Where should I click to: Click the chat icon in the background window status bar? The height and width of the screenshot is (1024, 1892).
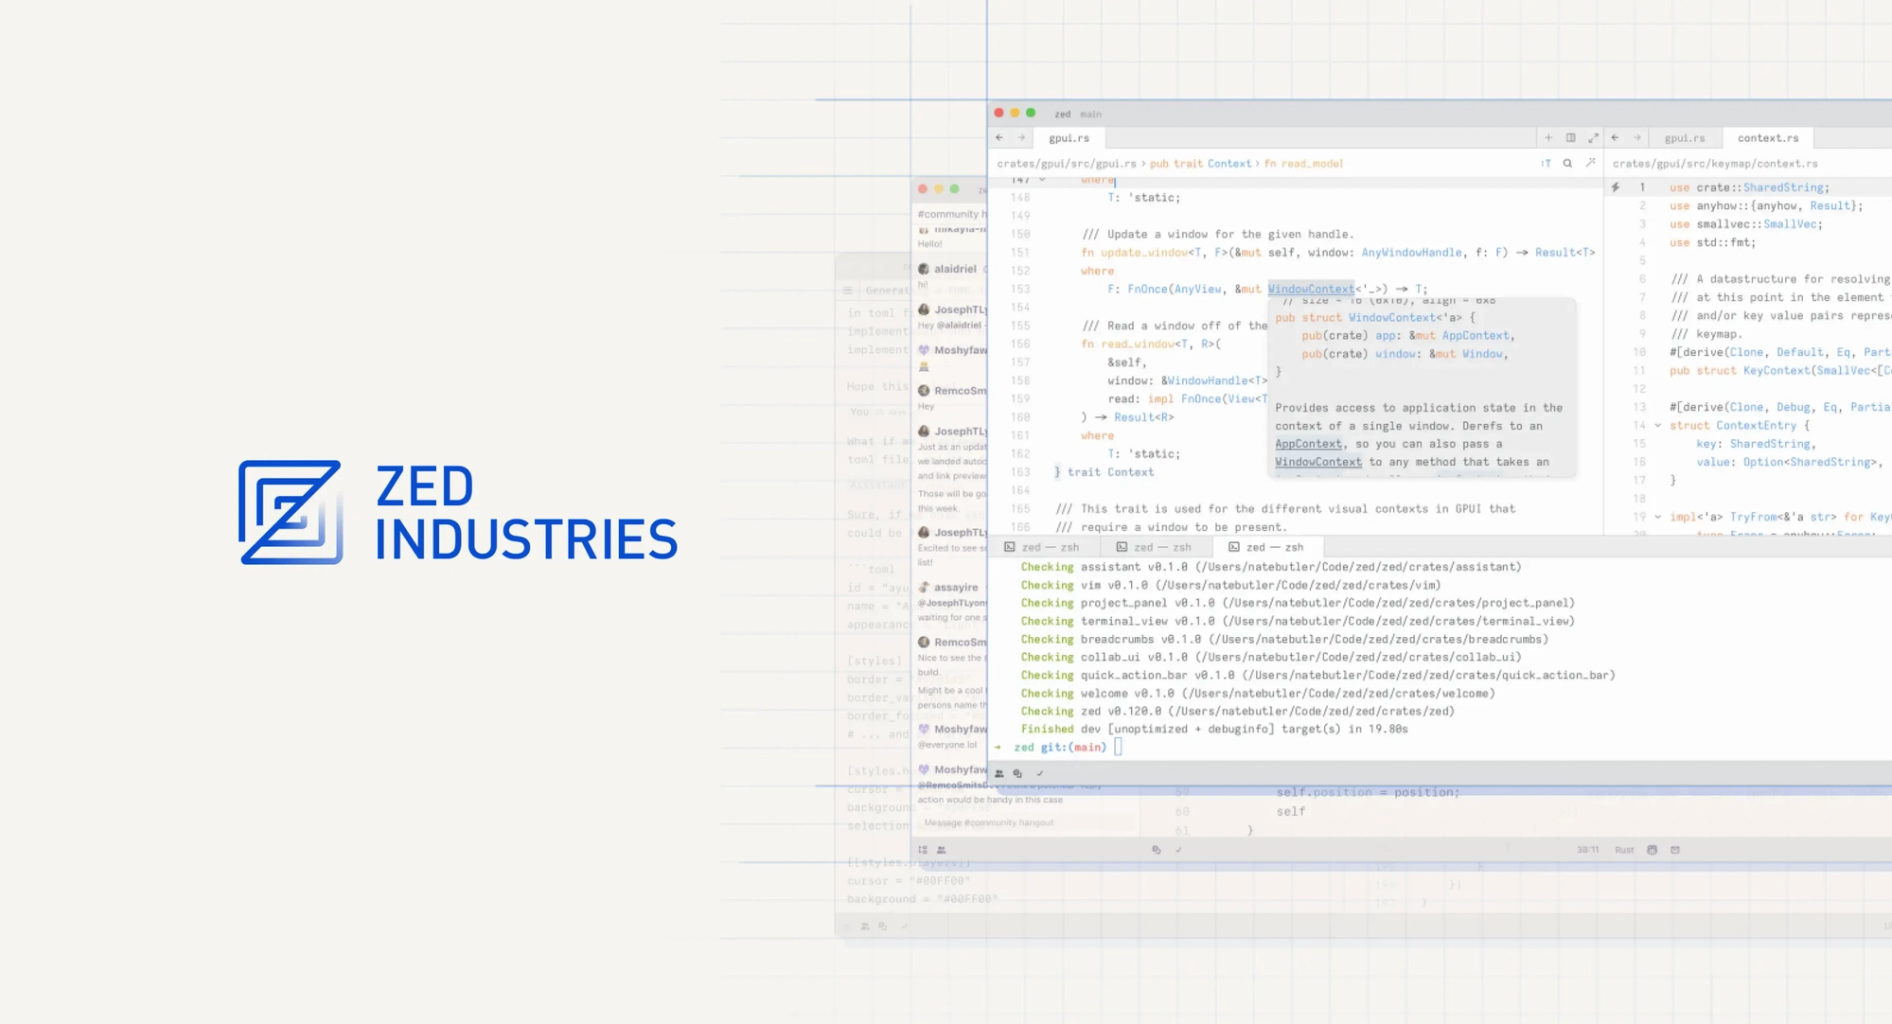[1156, 850]
